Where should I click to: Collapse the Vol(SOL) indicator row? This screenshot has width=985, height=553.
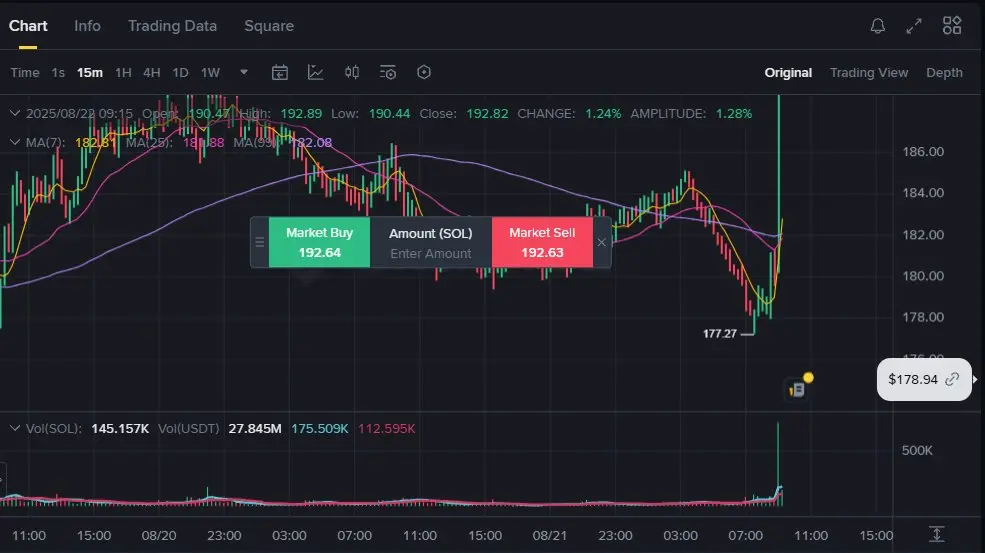(14, 428)
